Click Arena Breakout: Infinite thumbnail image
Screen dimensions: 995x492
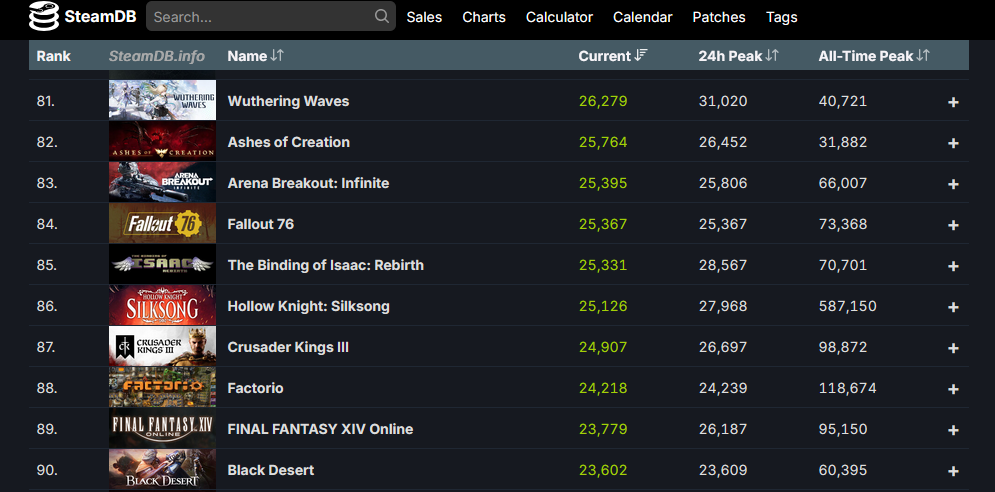pyautogui.click(x=162, y=183)
